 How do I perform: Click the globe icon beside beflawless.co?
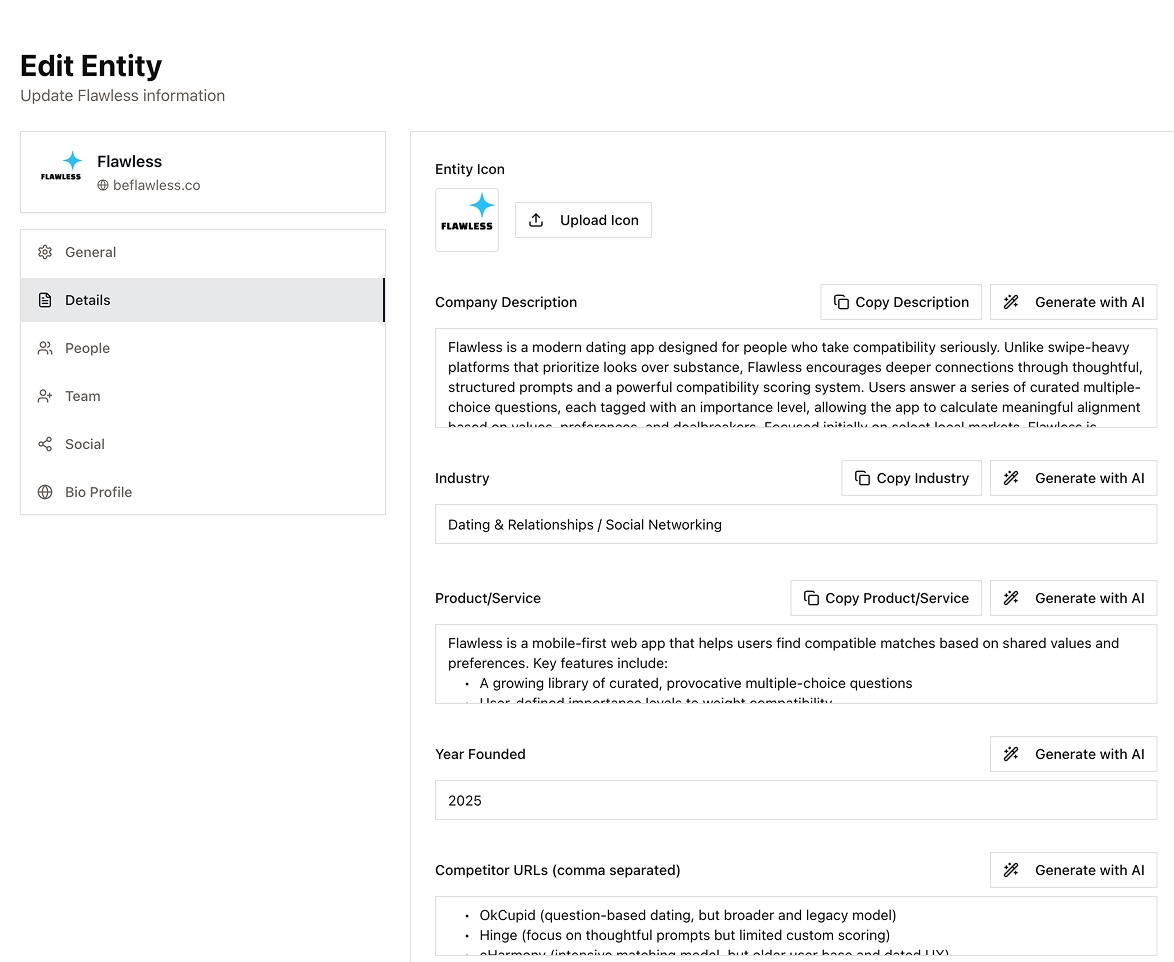point(103,185)
